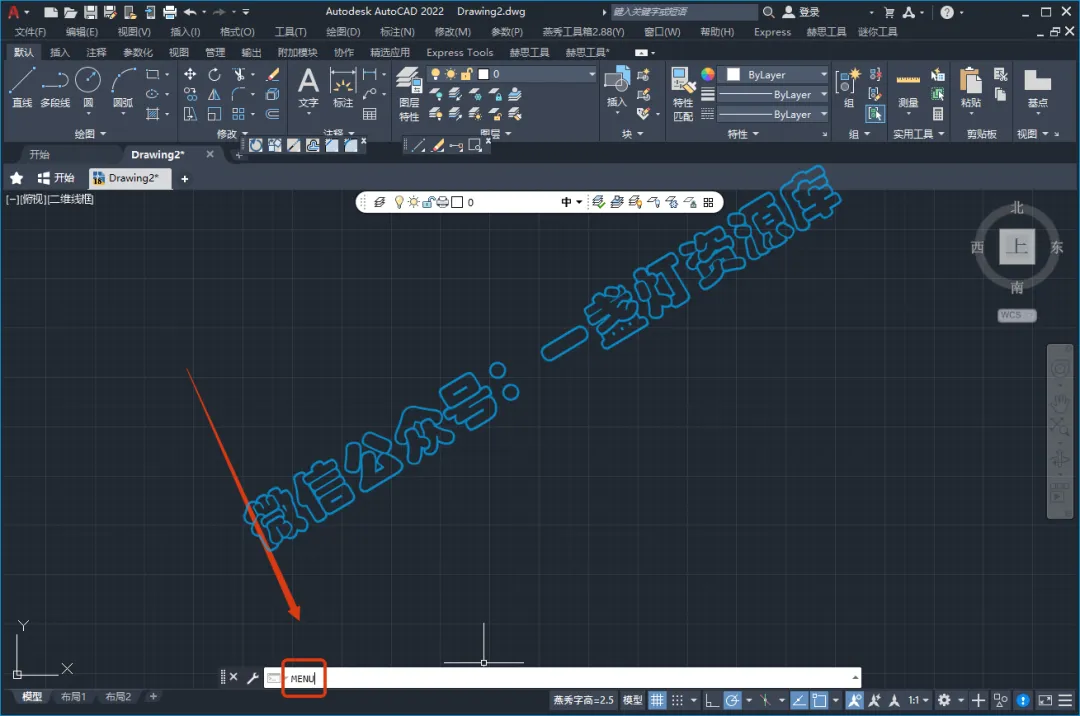Click the Customize wrench icon beside command line

click(252, 677)
